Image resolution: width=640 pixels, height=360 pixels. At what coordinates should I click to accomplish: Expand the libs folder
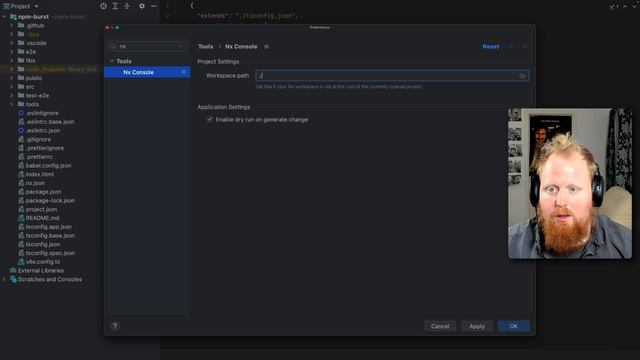[x=12, y=60]
